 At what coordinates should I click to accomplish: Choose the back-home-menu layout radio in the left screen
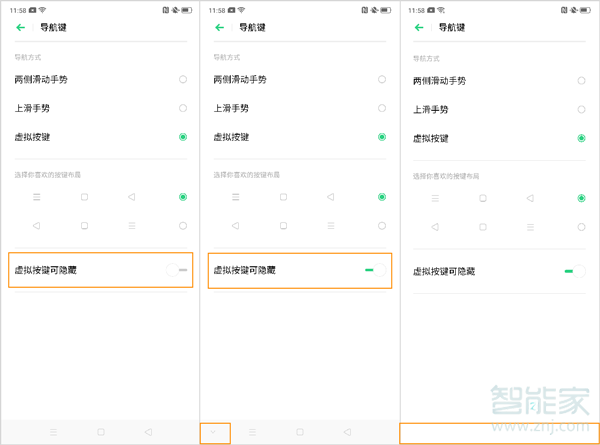183,226
